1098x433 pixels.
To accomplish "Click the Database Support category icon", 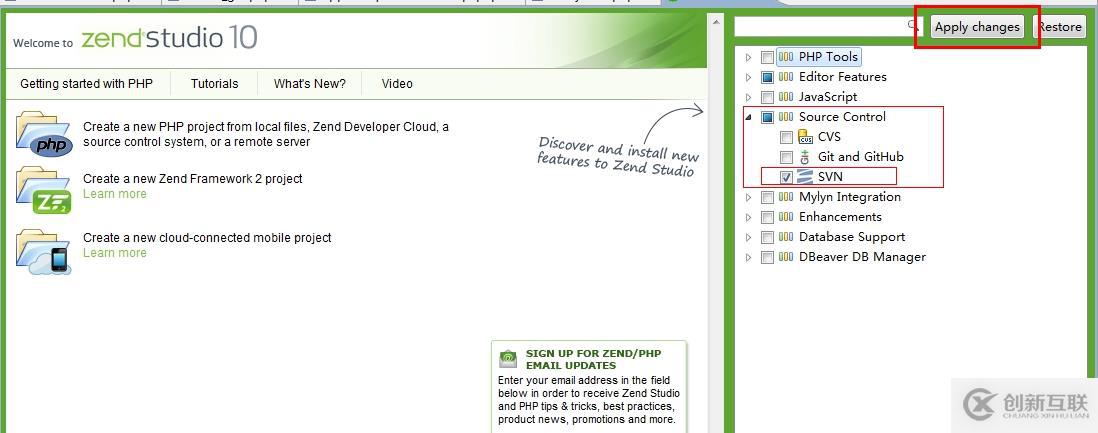I will (x=786, y=237).
